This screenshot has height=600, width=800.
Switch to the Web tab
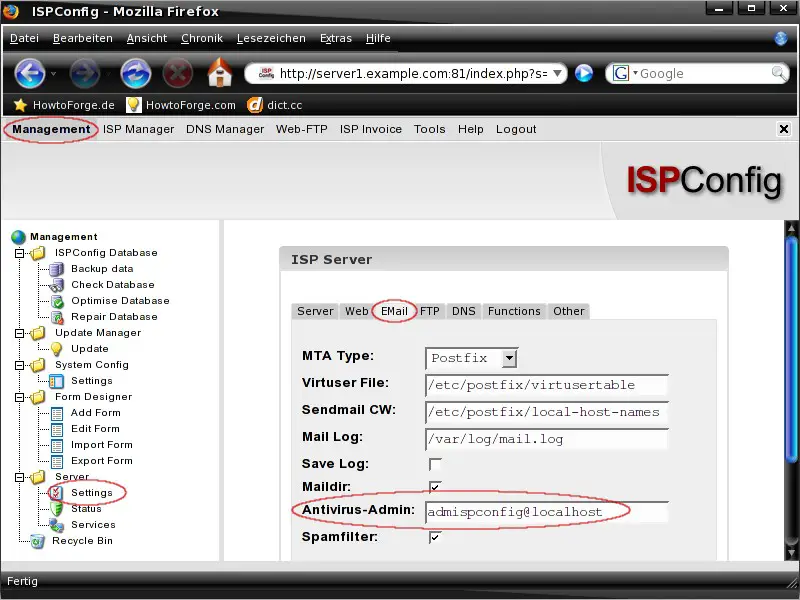[x=357, y=311]
